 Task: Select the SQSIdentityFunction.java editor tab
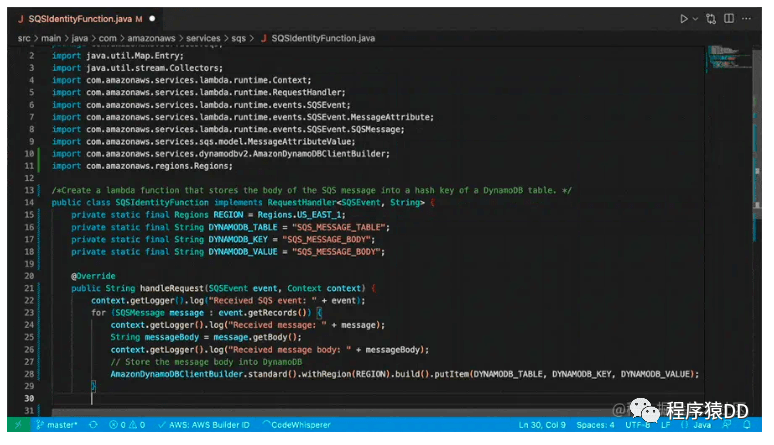(x=80, y=19)
